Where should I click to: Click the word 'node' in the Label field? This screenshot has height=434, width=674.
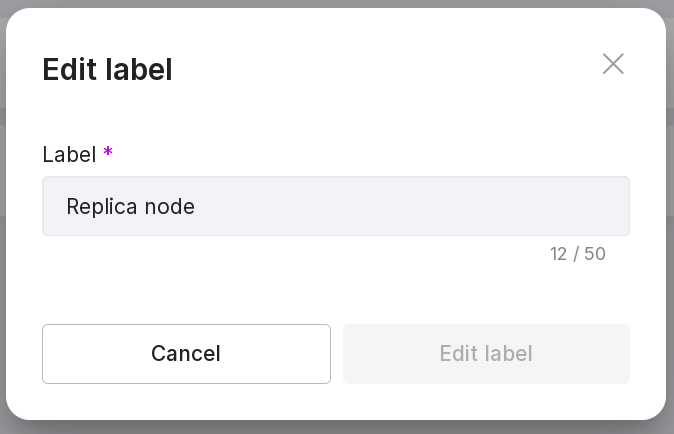169,207
